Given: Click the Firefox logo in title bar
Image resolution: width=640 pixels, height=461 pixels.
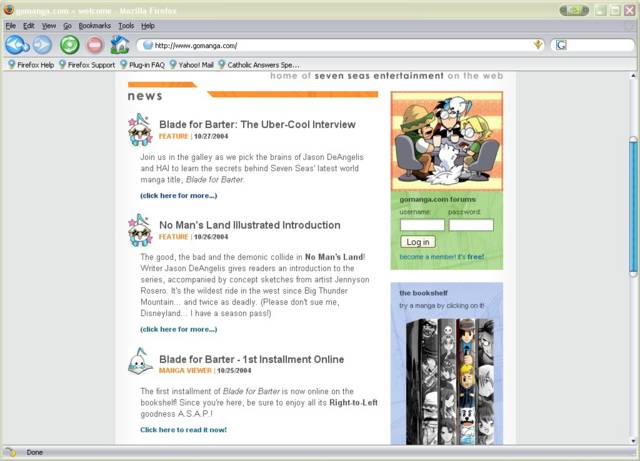Looking at the screenshot, I should click(8, 10).
